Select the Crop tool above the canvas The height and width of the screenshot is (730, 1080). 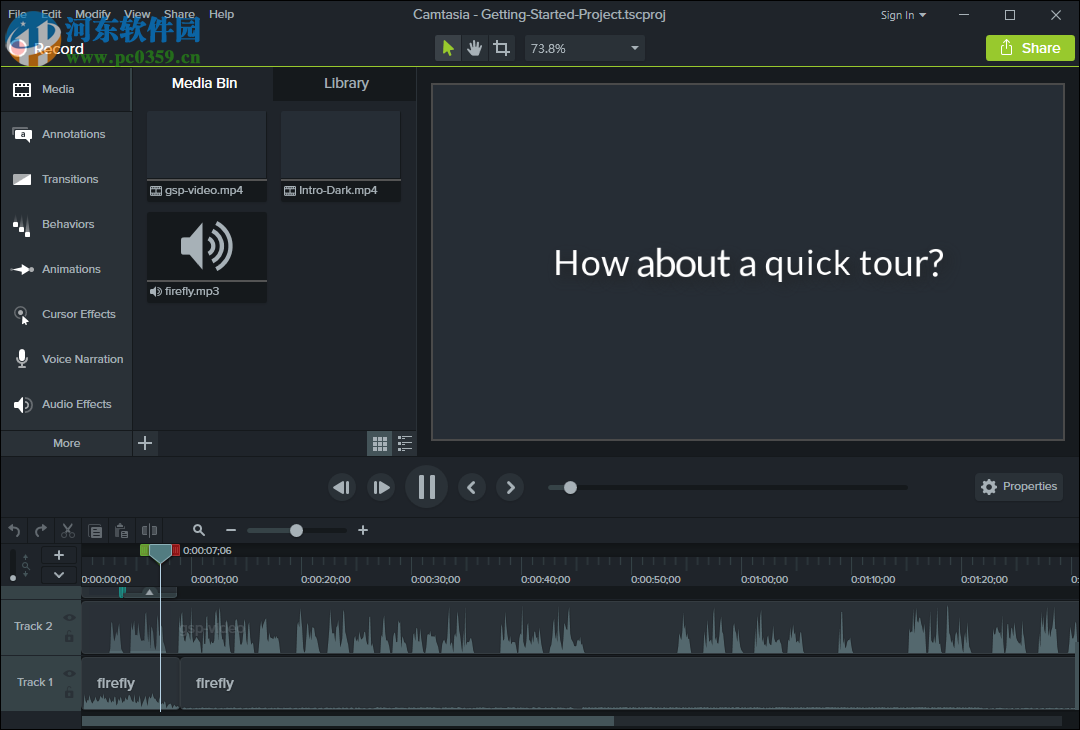click(x=501, y=47)
